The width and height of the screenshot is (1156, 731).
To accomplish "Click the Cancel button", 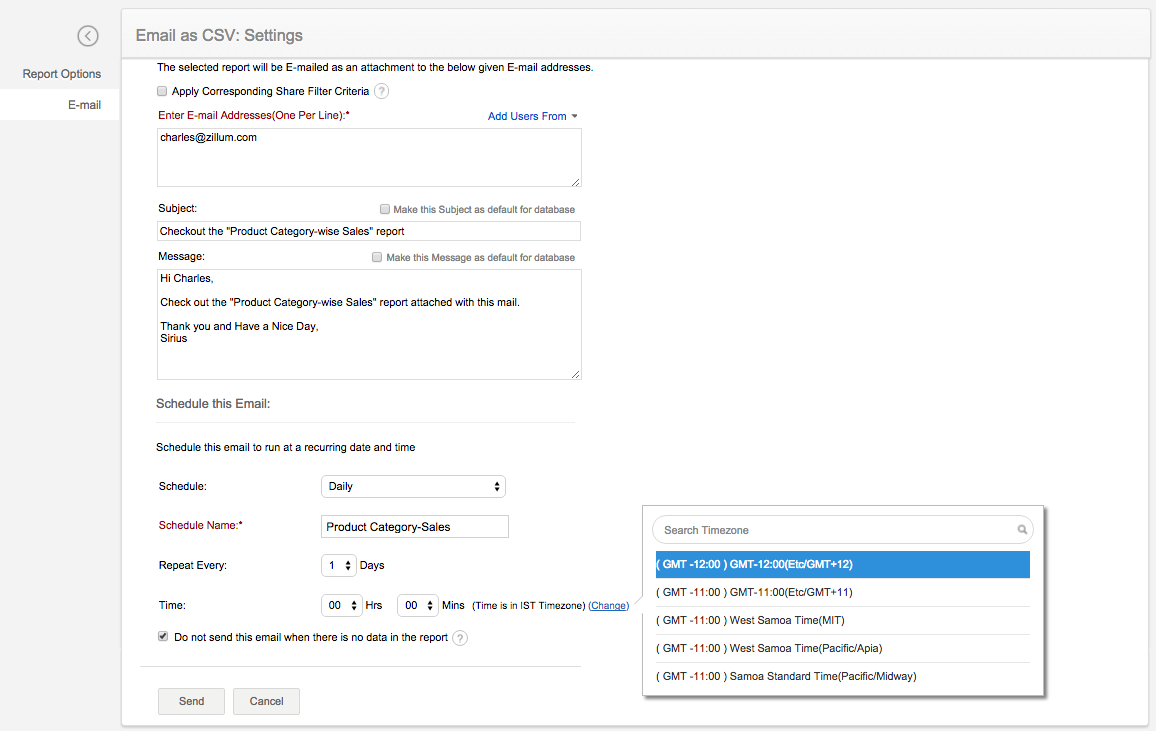I will coord(266,701).
